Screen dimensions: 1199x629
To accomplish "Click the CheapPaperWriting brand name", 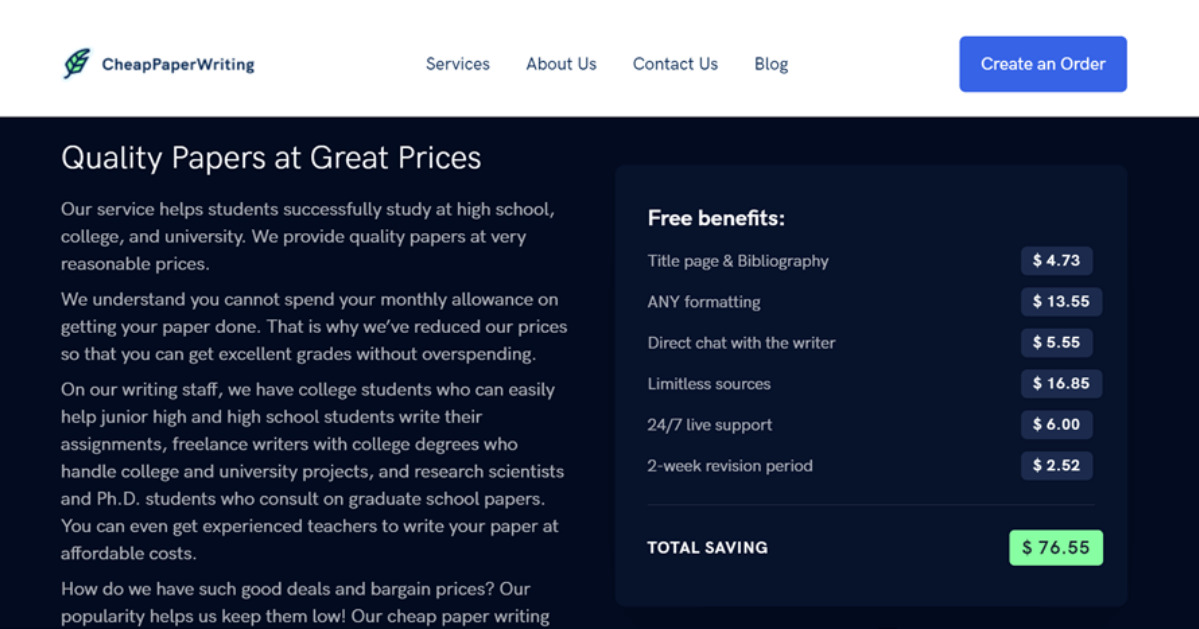I will click(178, 65).
